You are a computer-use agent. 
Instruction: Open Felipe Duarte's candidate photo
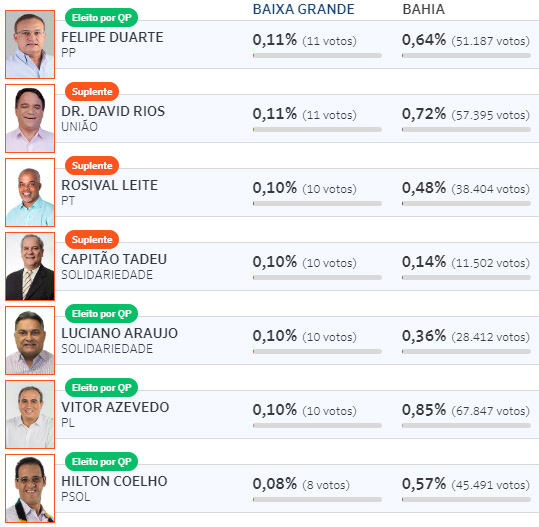click(30, 44)
